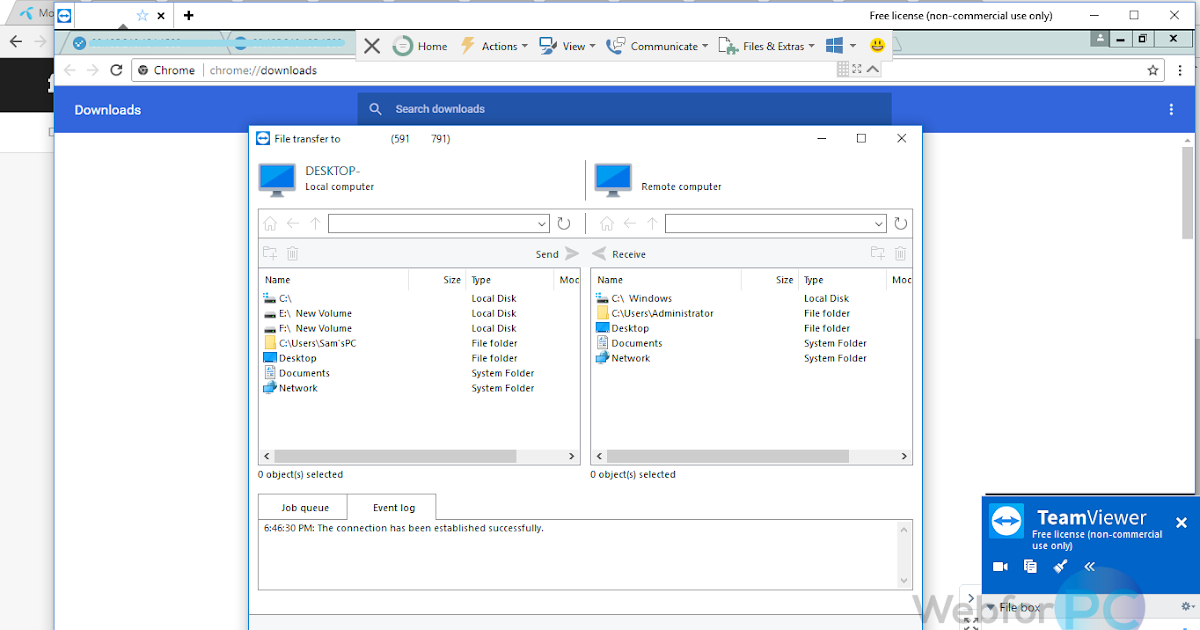Viewport: 1200px width, 630px height.
Task: Switch to the Job queue tab
Action: tap(304, 508)
